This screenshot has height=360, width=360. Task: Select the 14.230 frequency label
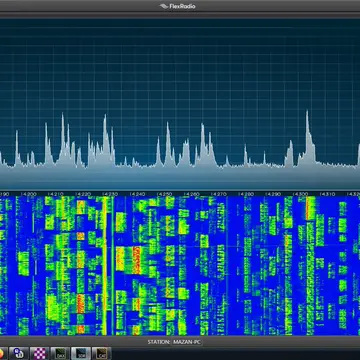[x=110, y=194]
